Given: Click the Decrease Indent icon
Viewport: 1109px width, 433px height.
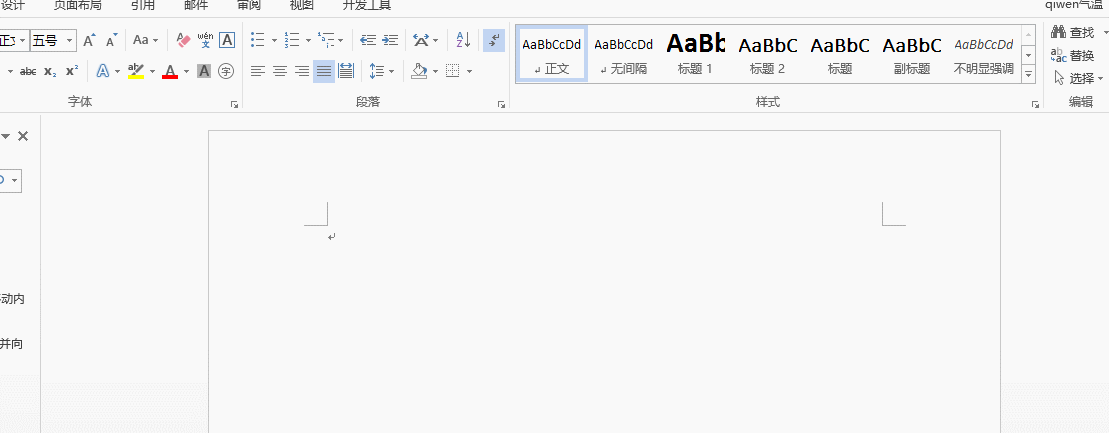Looking at the screenshot, I should point(368,40).
